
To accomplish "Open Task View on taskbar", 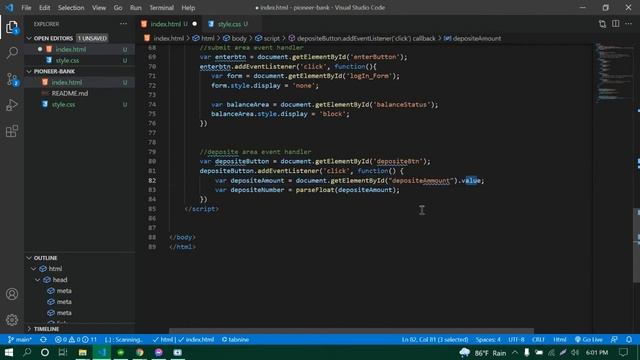I will [x=63, y=352].
